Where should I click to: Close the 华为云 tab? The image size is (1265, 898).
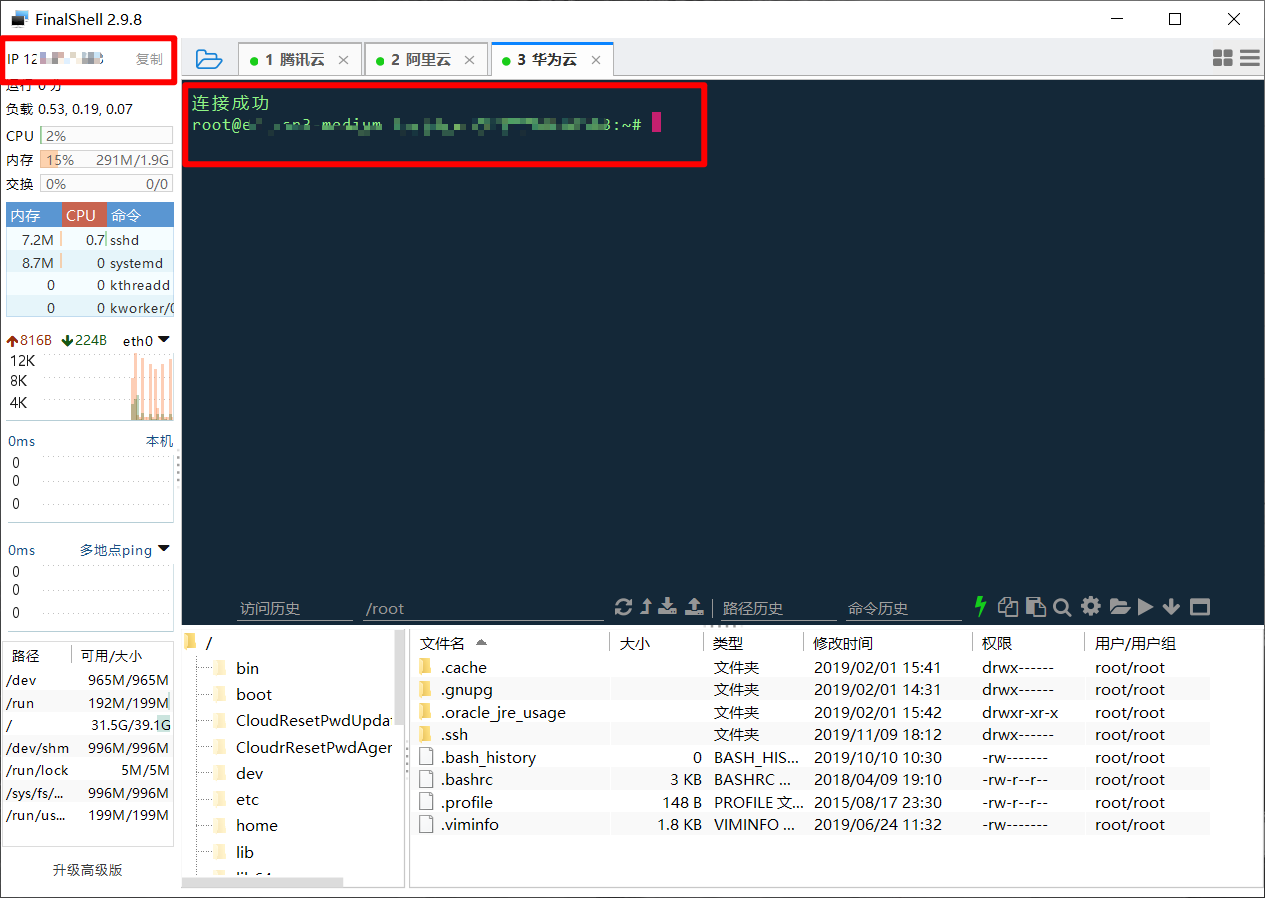596,60
